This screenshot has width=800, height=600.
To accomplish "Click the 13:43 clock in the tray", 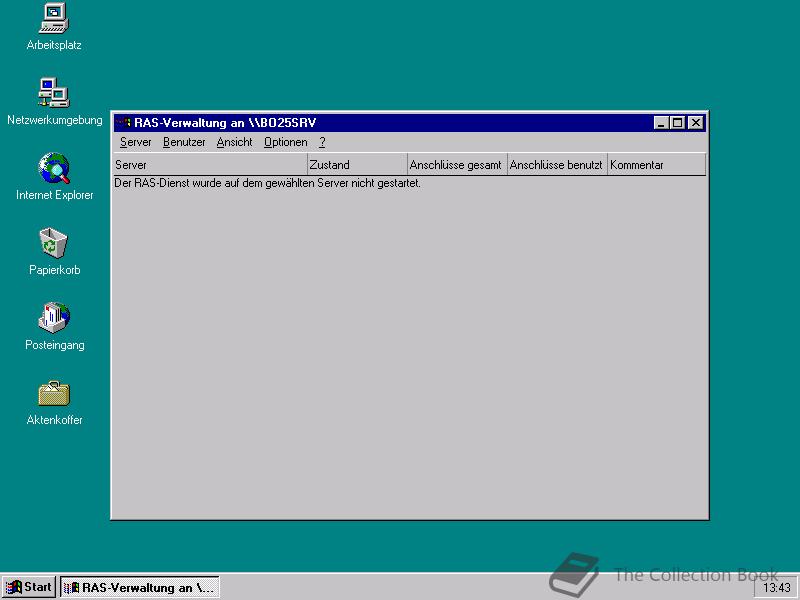I will point(777,588).
